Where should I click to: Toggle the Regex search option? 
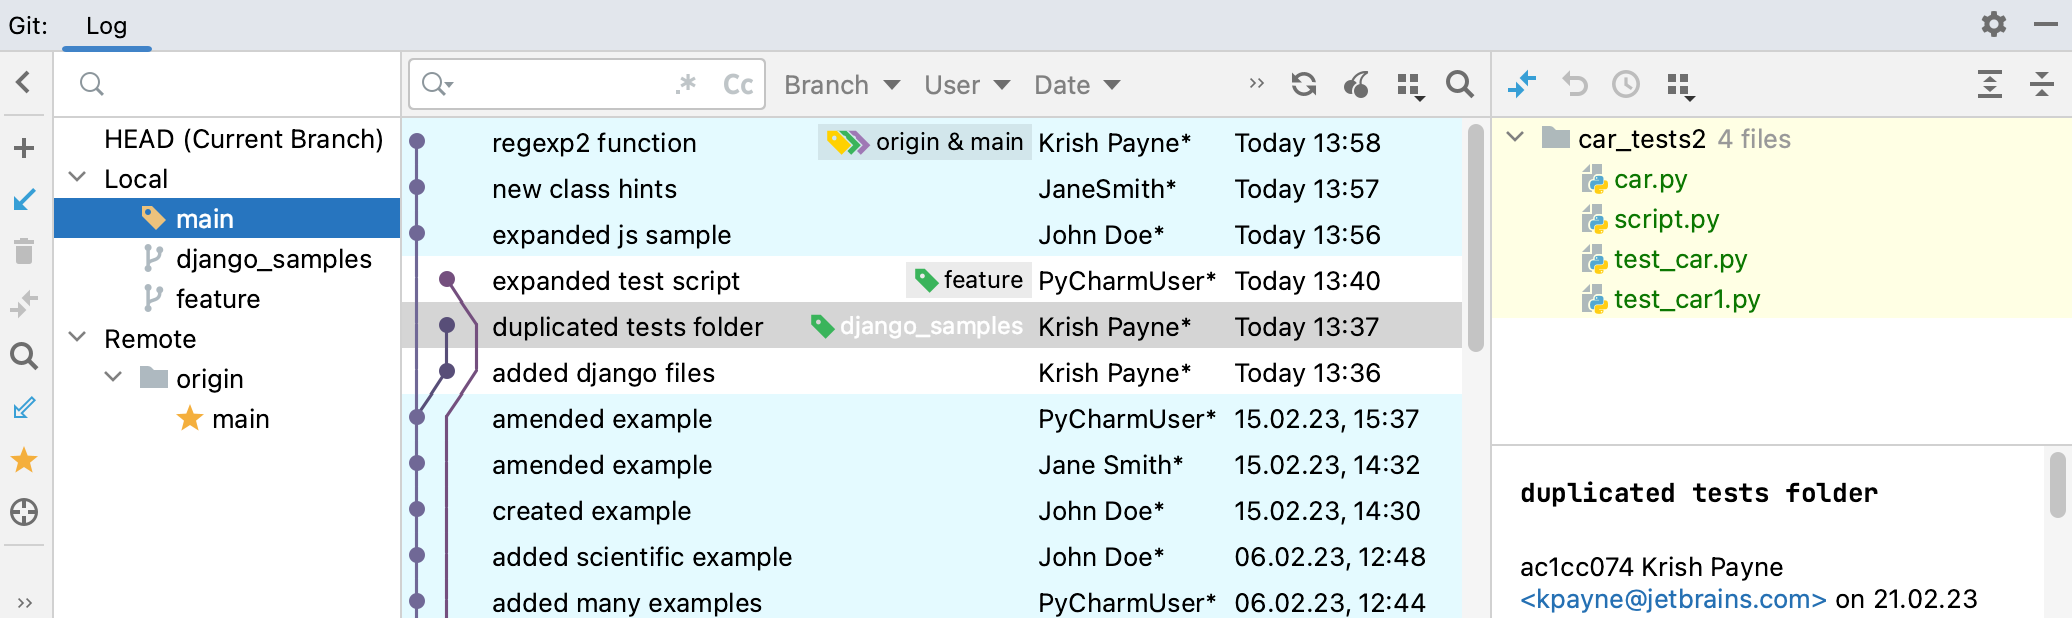(686, 85)
